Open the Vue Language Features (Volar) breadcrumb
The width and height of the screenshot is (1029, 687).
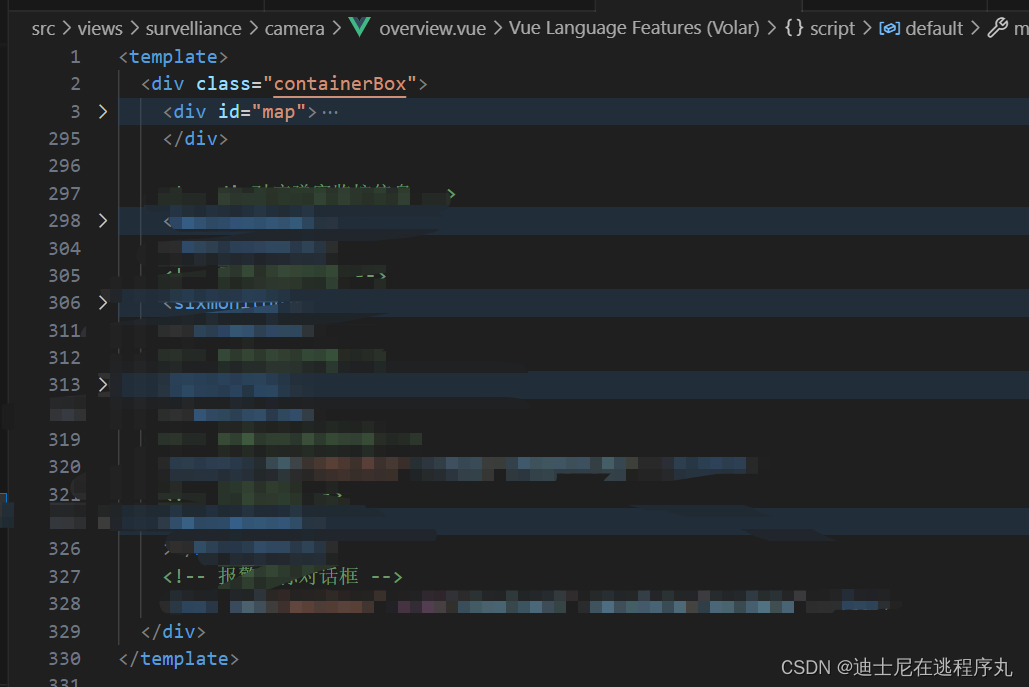[634, 28]
